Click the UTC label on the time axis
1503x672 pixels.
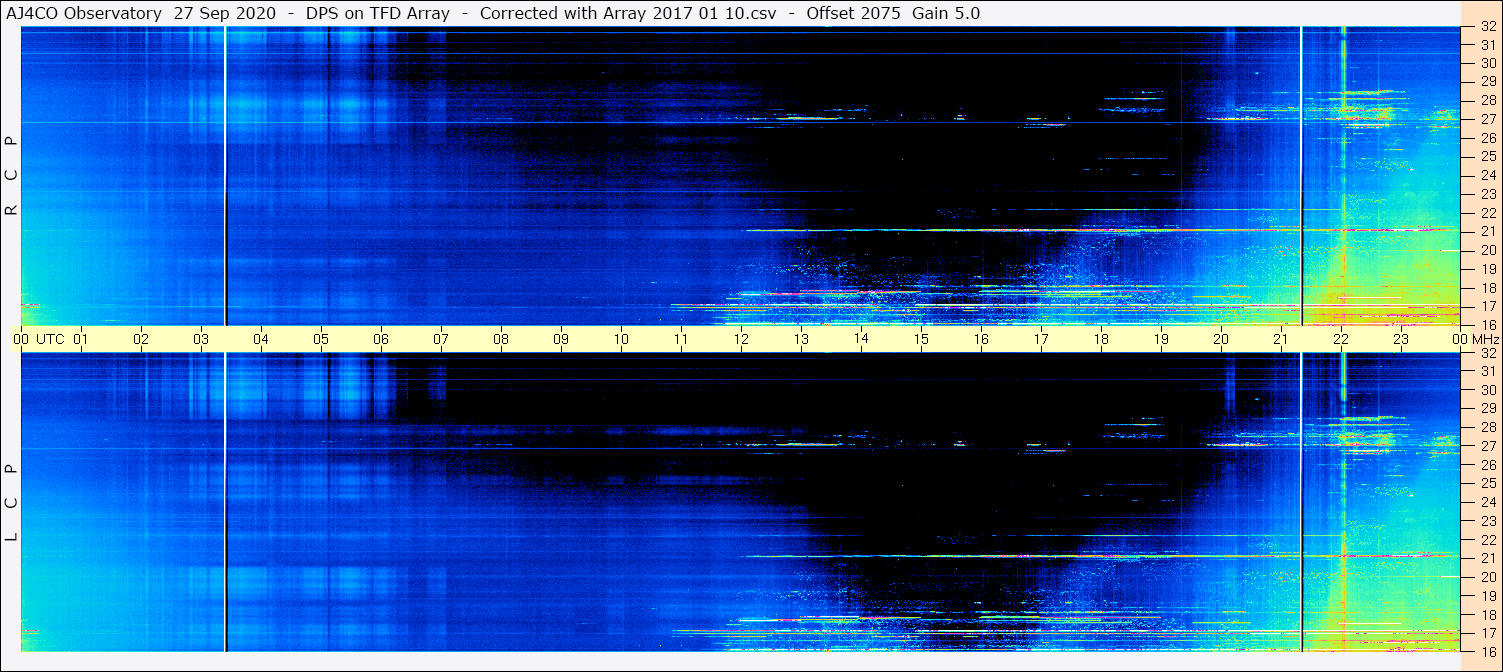point(50,339)
